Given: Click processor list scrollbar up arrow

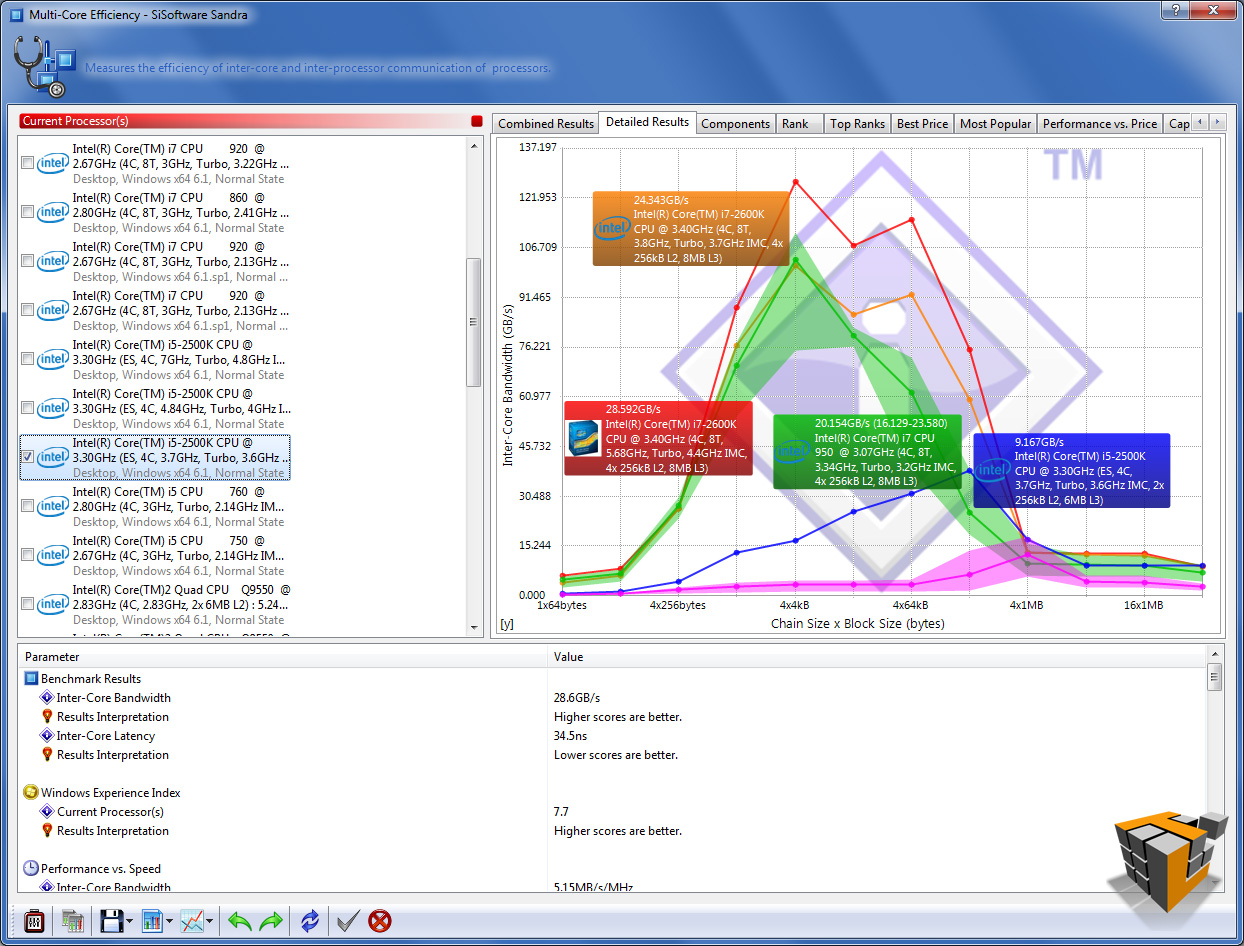Looking at the screenshot, I should pos(474,145).
